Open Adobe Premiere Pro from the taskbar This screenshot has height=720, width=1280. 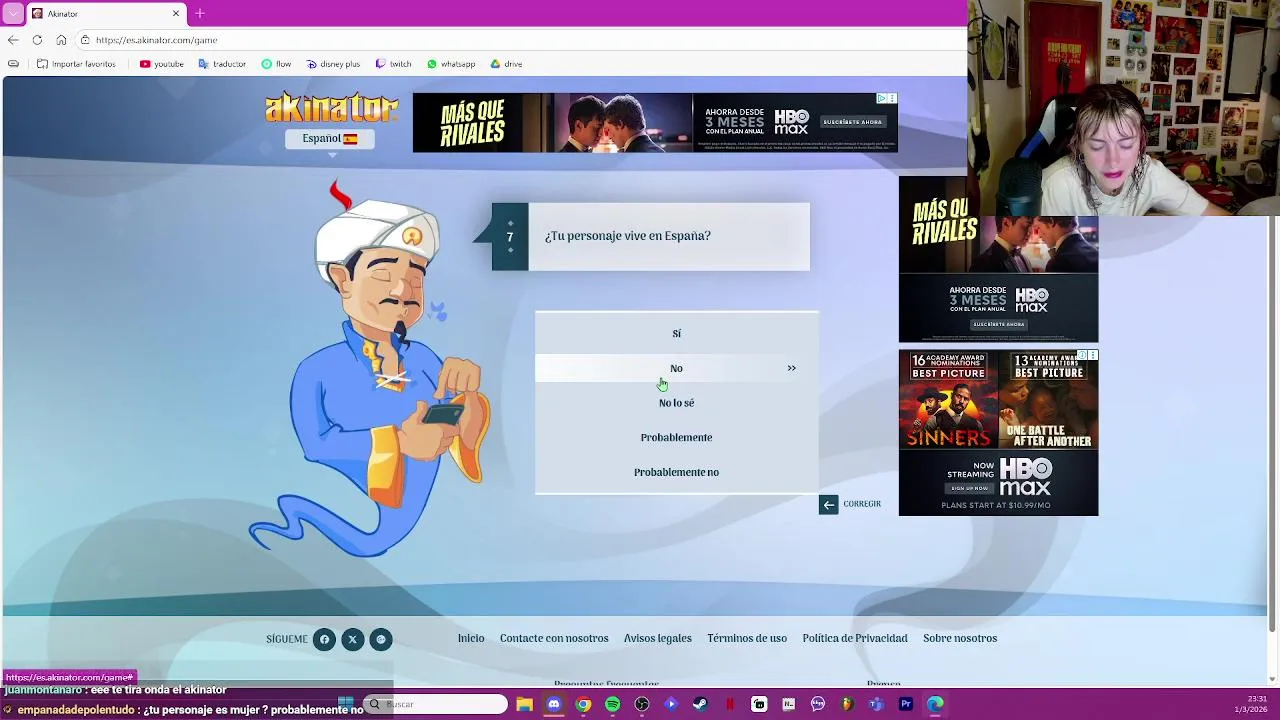[906, 704]
